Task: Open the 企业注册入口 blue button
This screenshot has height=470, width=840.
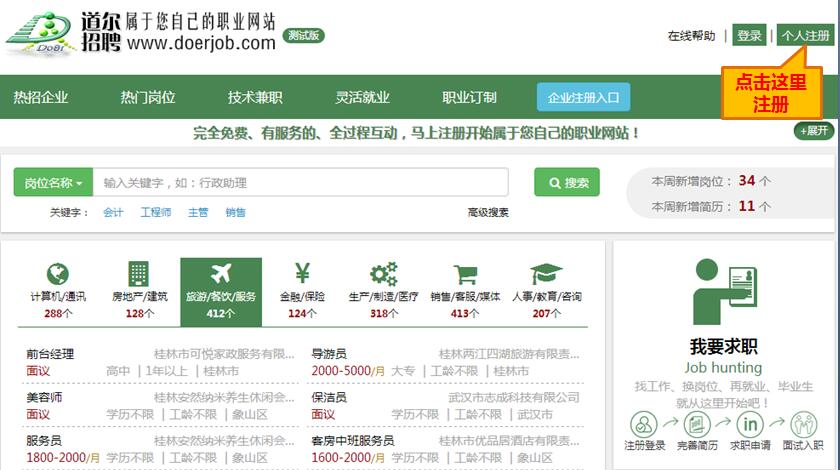Action: pyautogui.click(x=583, y=97)
